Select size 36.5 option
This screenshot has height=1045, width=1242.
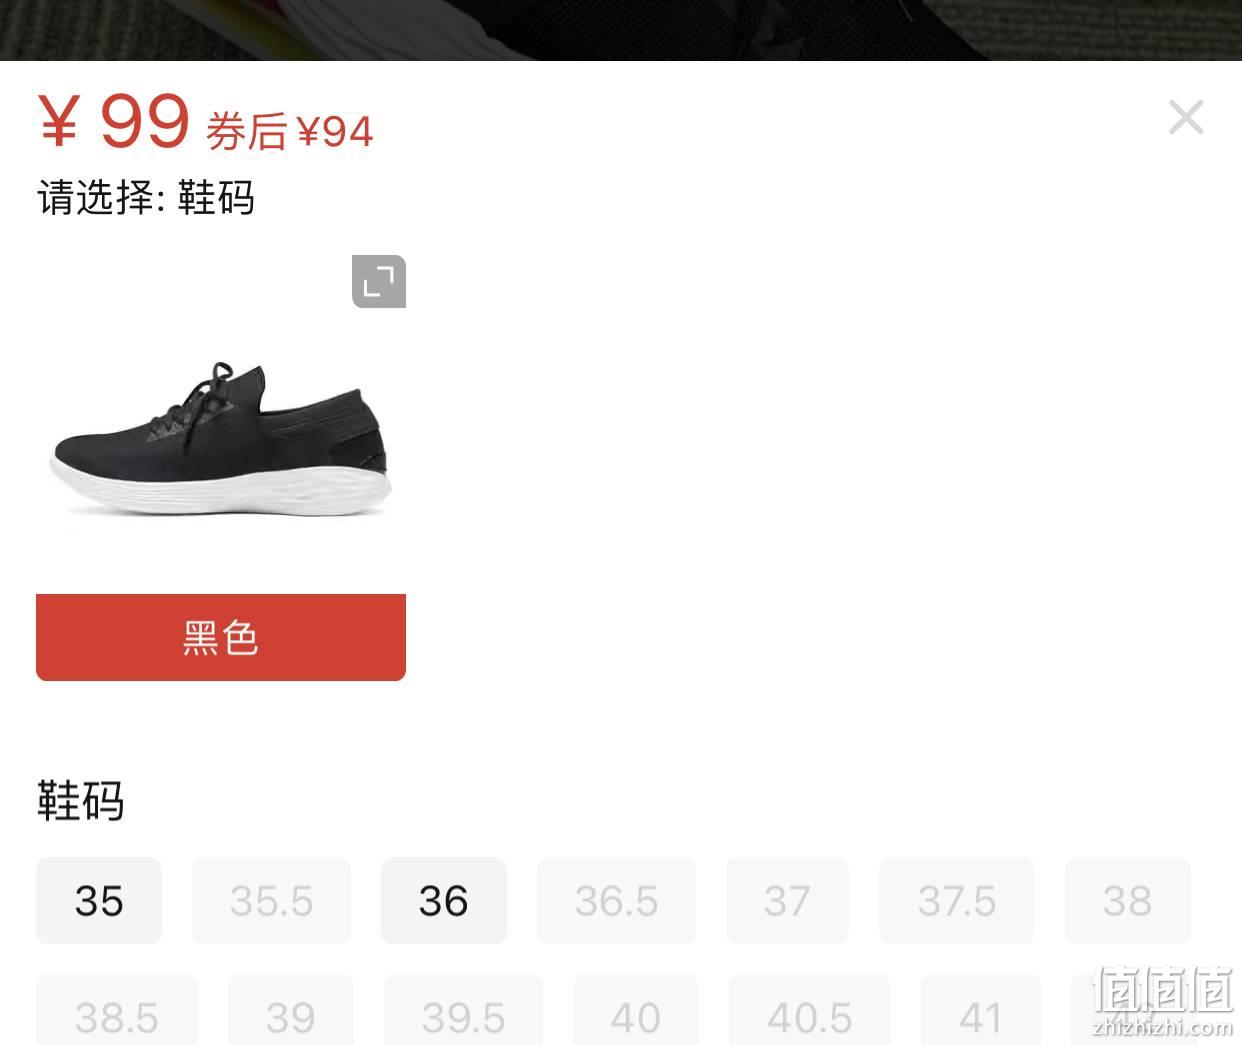point(616,900)
